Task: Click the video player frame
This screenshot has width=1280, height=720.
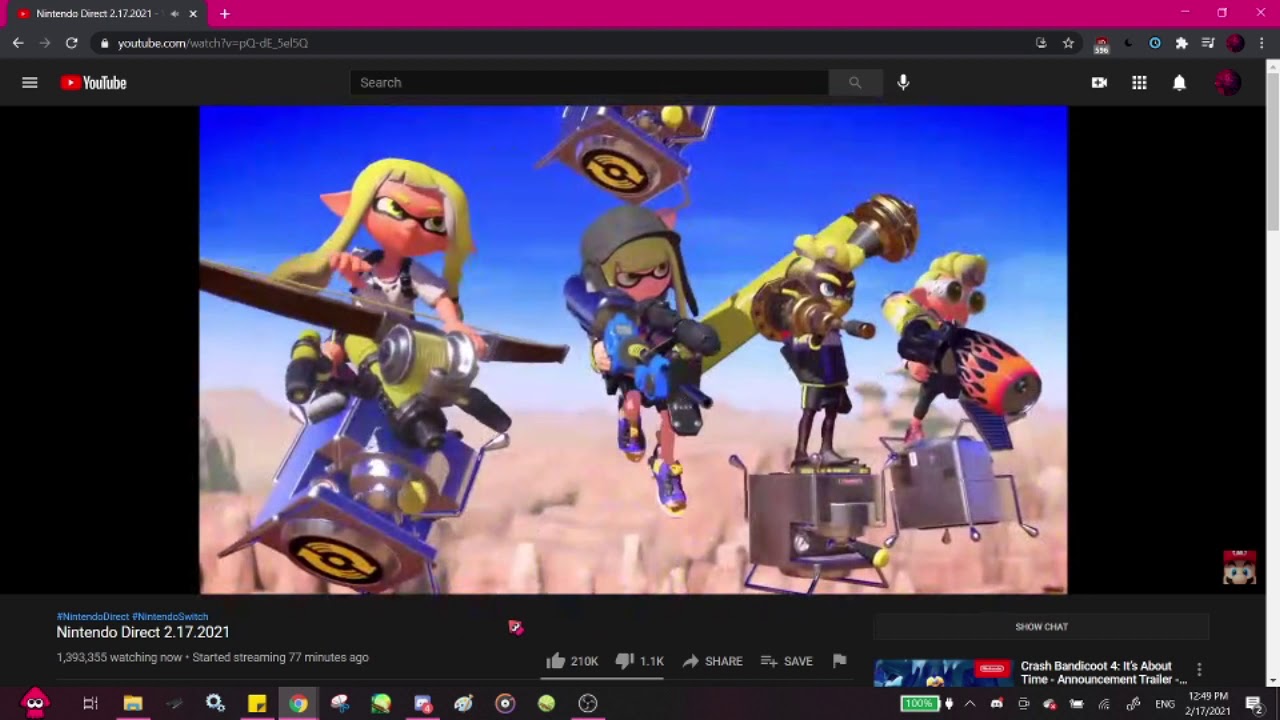Action: point(633,350)
